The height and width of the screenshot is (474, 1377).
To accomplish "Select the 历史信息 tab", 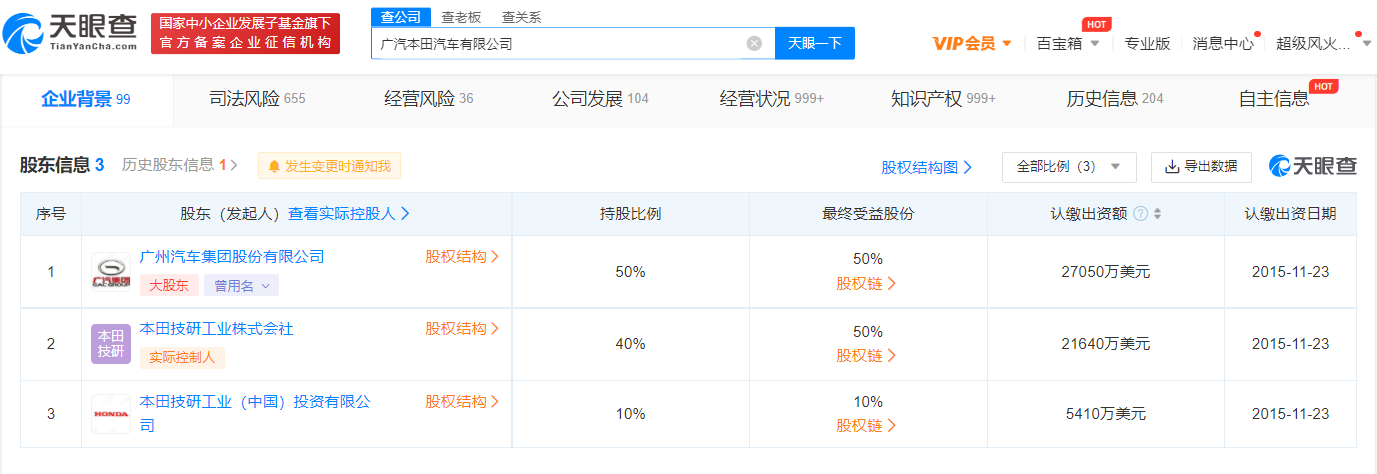I will coord(1114,99).
